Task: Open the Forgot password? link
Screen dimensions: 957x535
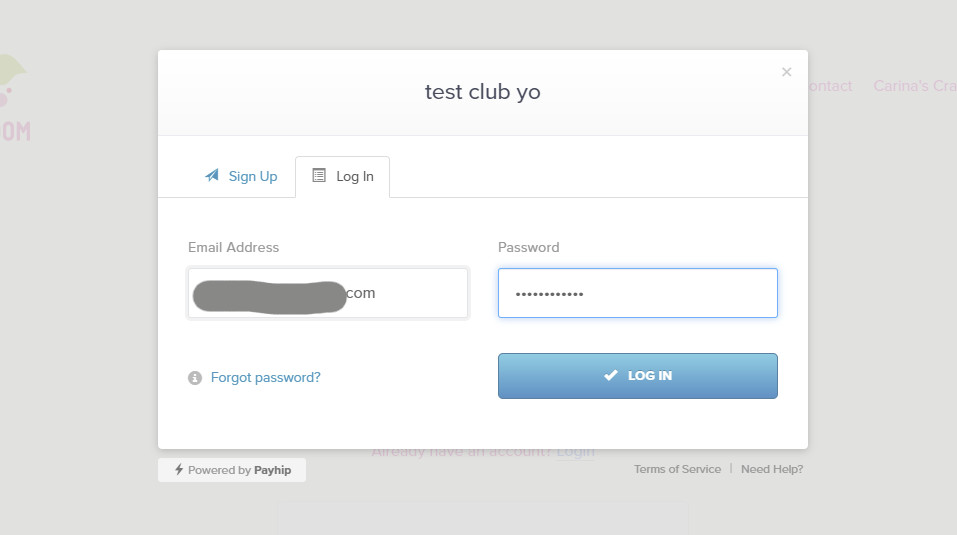Action: pyautogui.click(x=265, y=378)
